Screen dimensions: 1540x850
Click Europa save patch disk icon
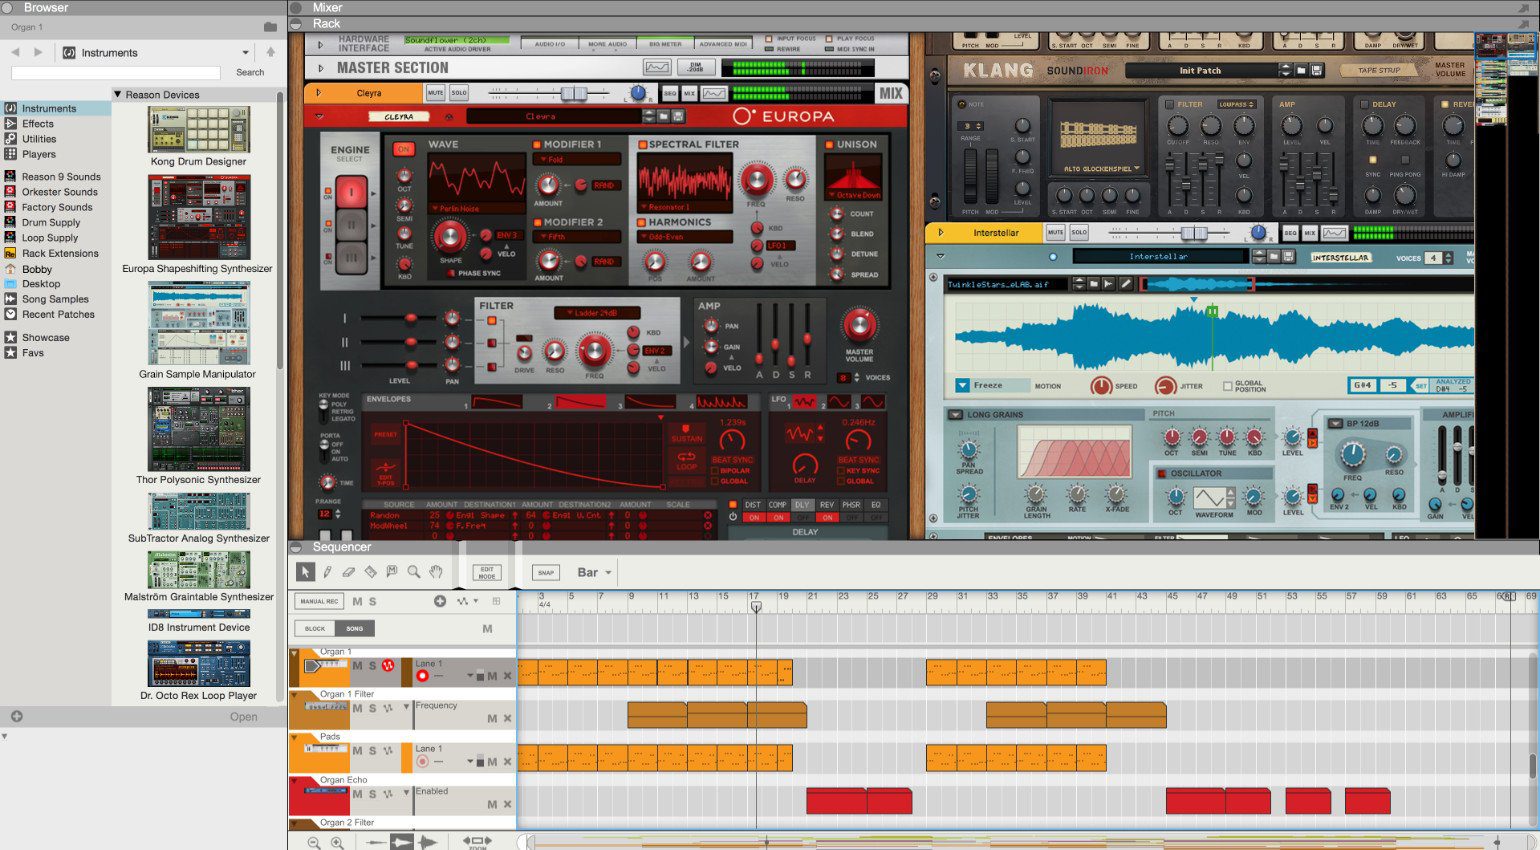tap(678, 116)
